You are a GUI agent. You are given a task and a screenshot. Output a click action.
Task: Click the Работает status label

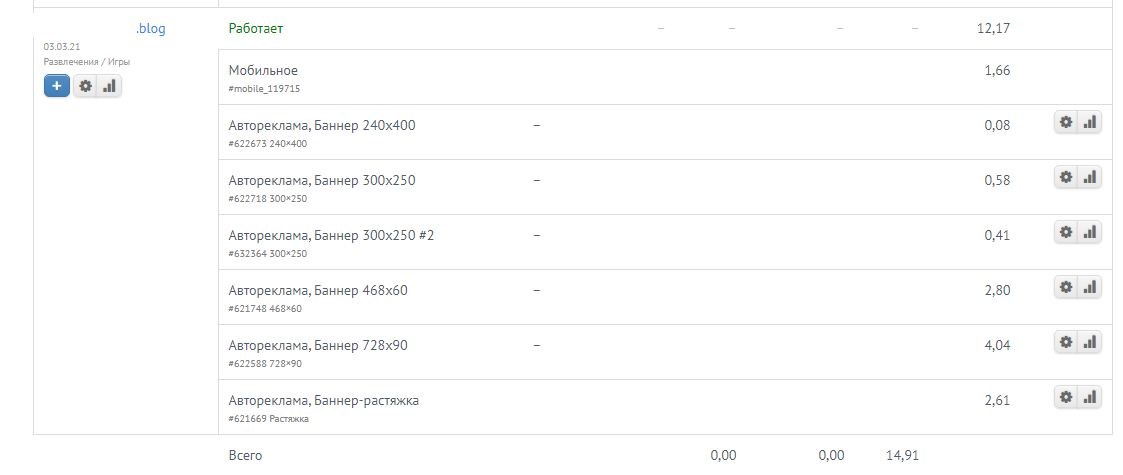point(256,29)
